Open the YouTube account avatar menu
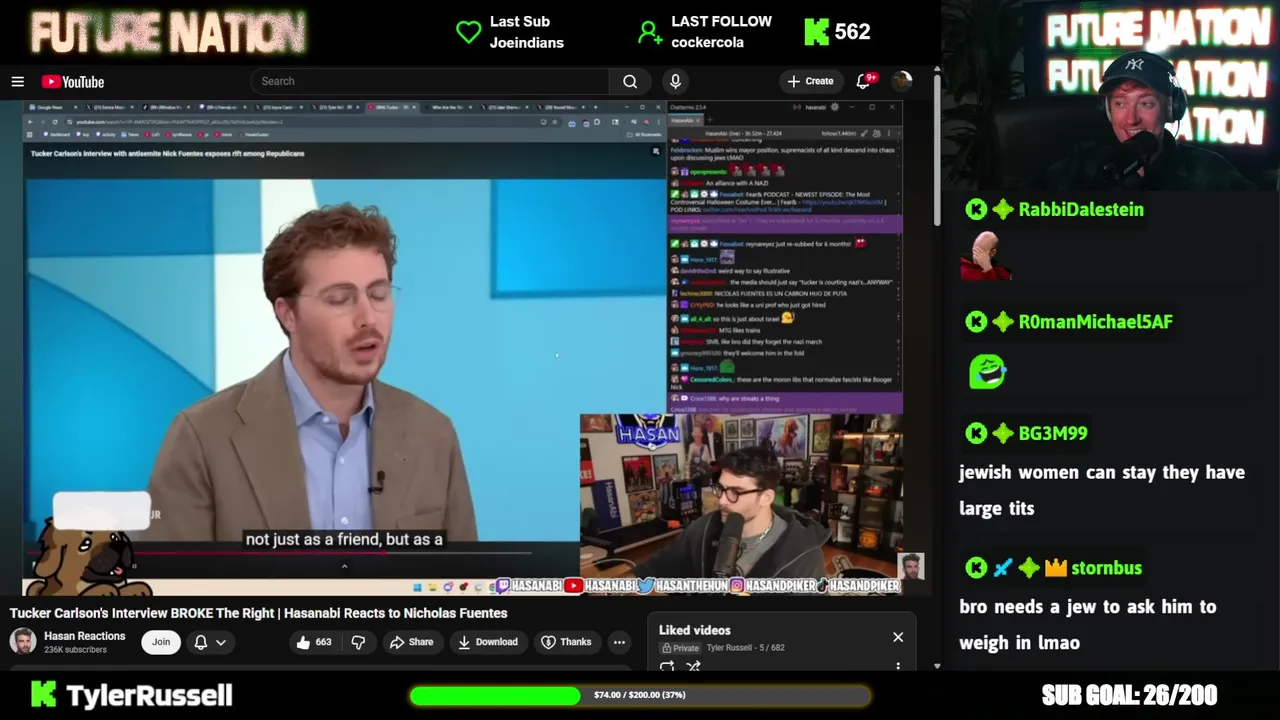The image size is (1280, 720). pos(902,81)
